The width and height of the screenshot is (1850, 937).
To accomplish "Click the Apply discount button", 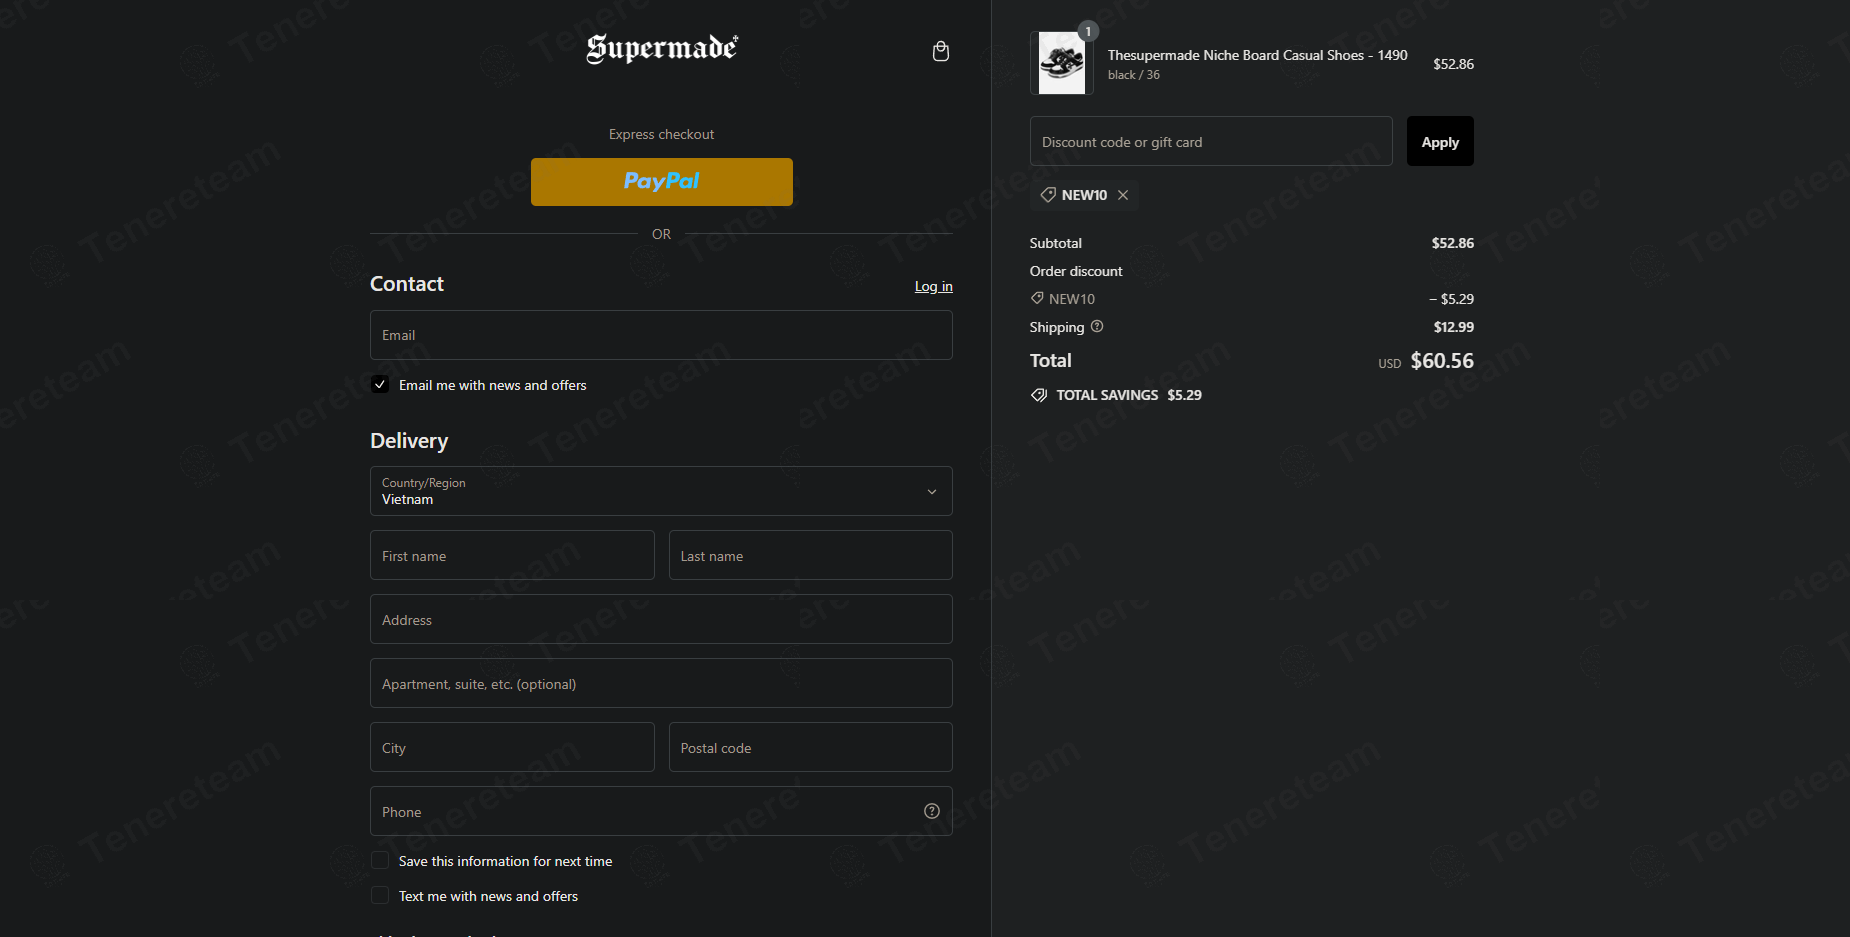I will coord(1440,141).
